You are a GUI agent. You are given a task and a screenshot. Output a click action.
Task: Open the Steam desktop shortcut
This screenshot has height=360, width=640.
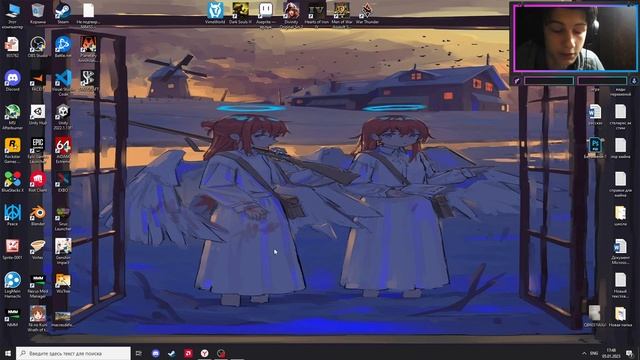(x=63, y=13)
